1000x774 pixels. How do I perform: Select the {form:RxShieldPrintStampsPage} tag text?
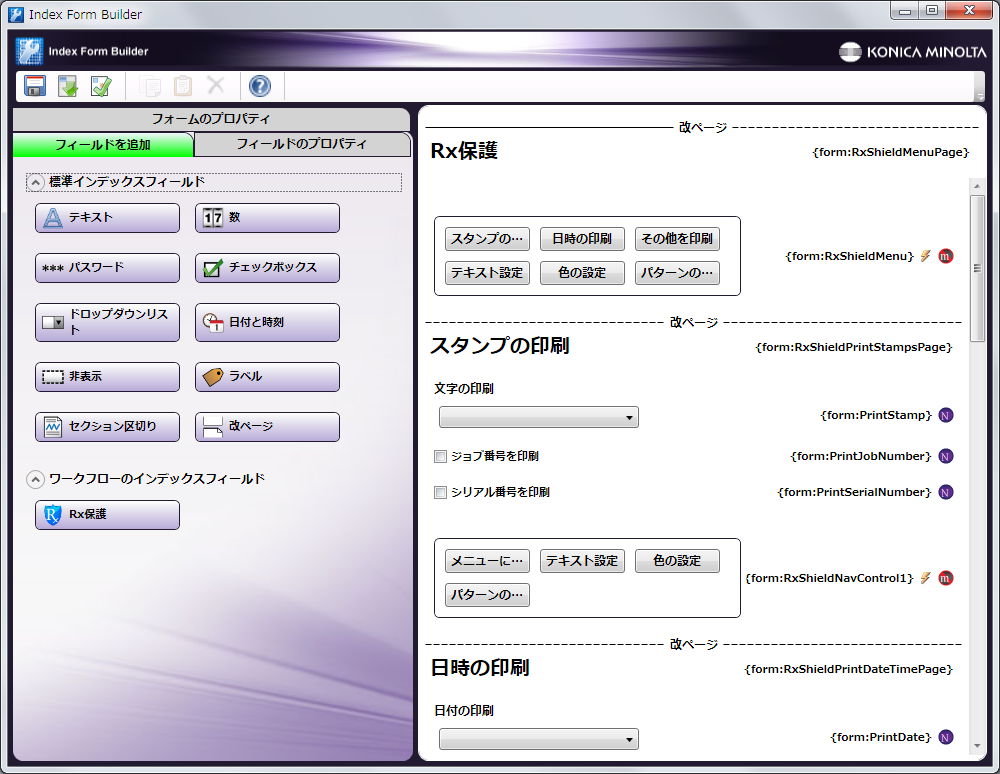tap(854, 347)
